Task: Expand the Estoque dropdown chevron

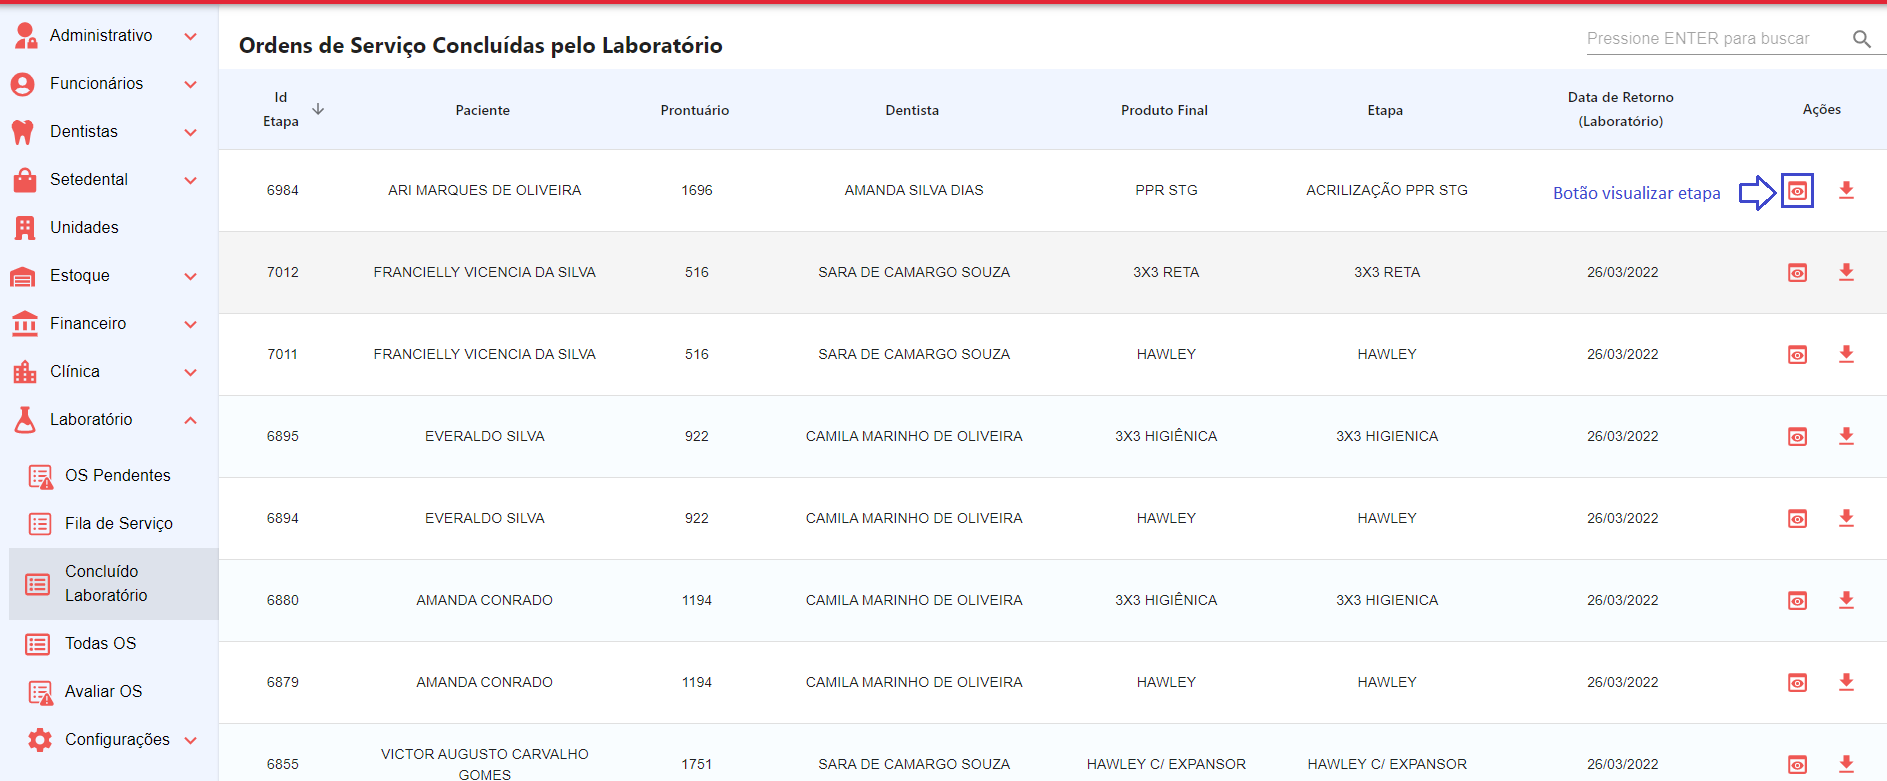Action: [190, 276]
